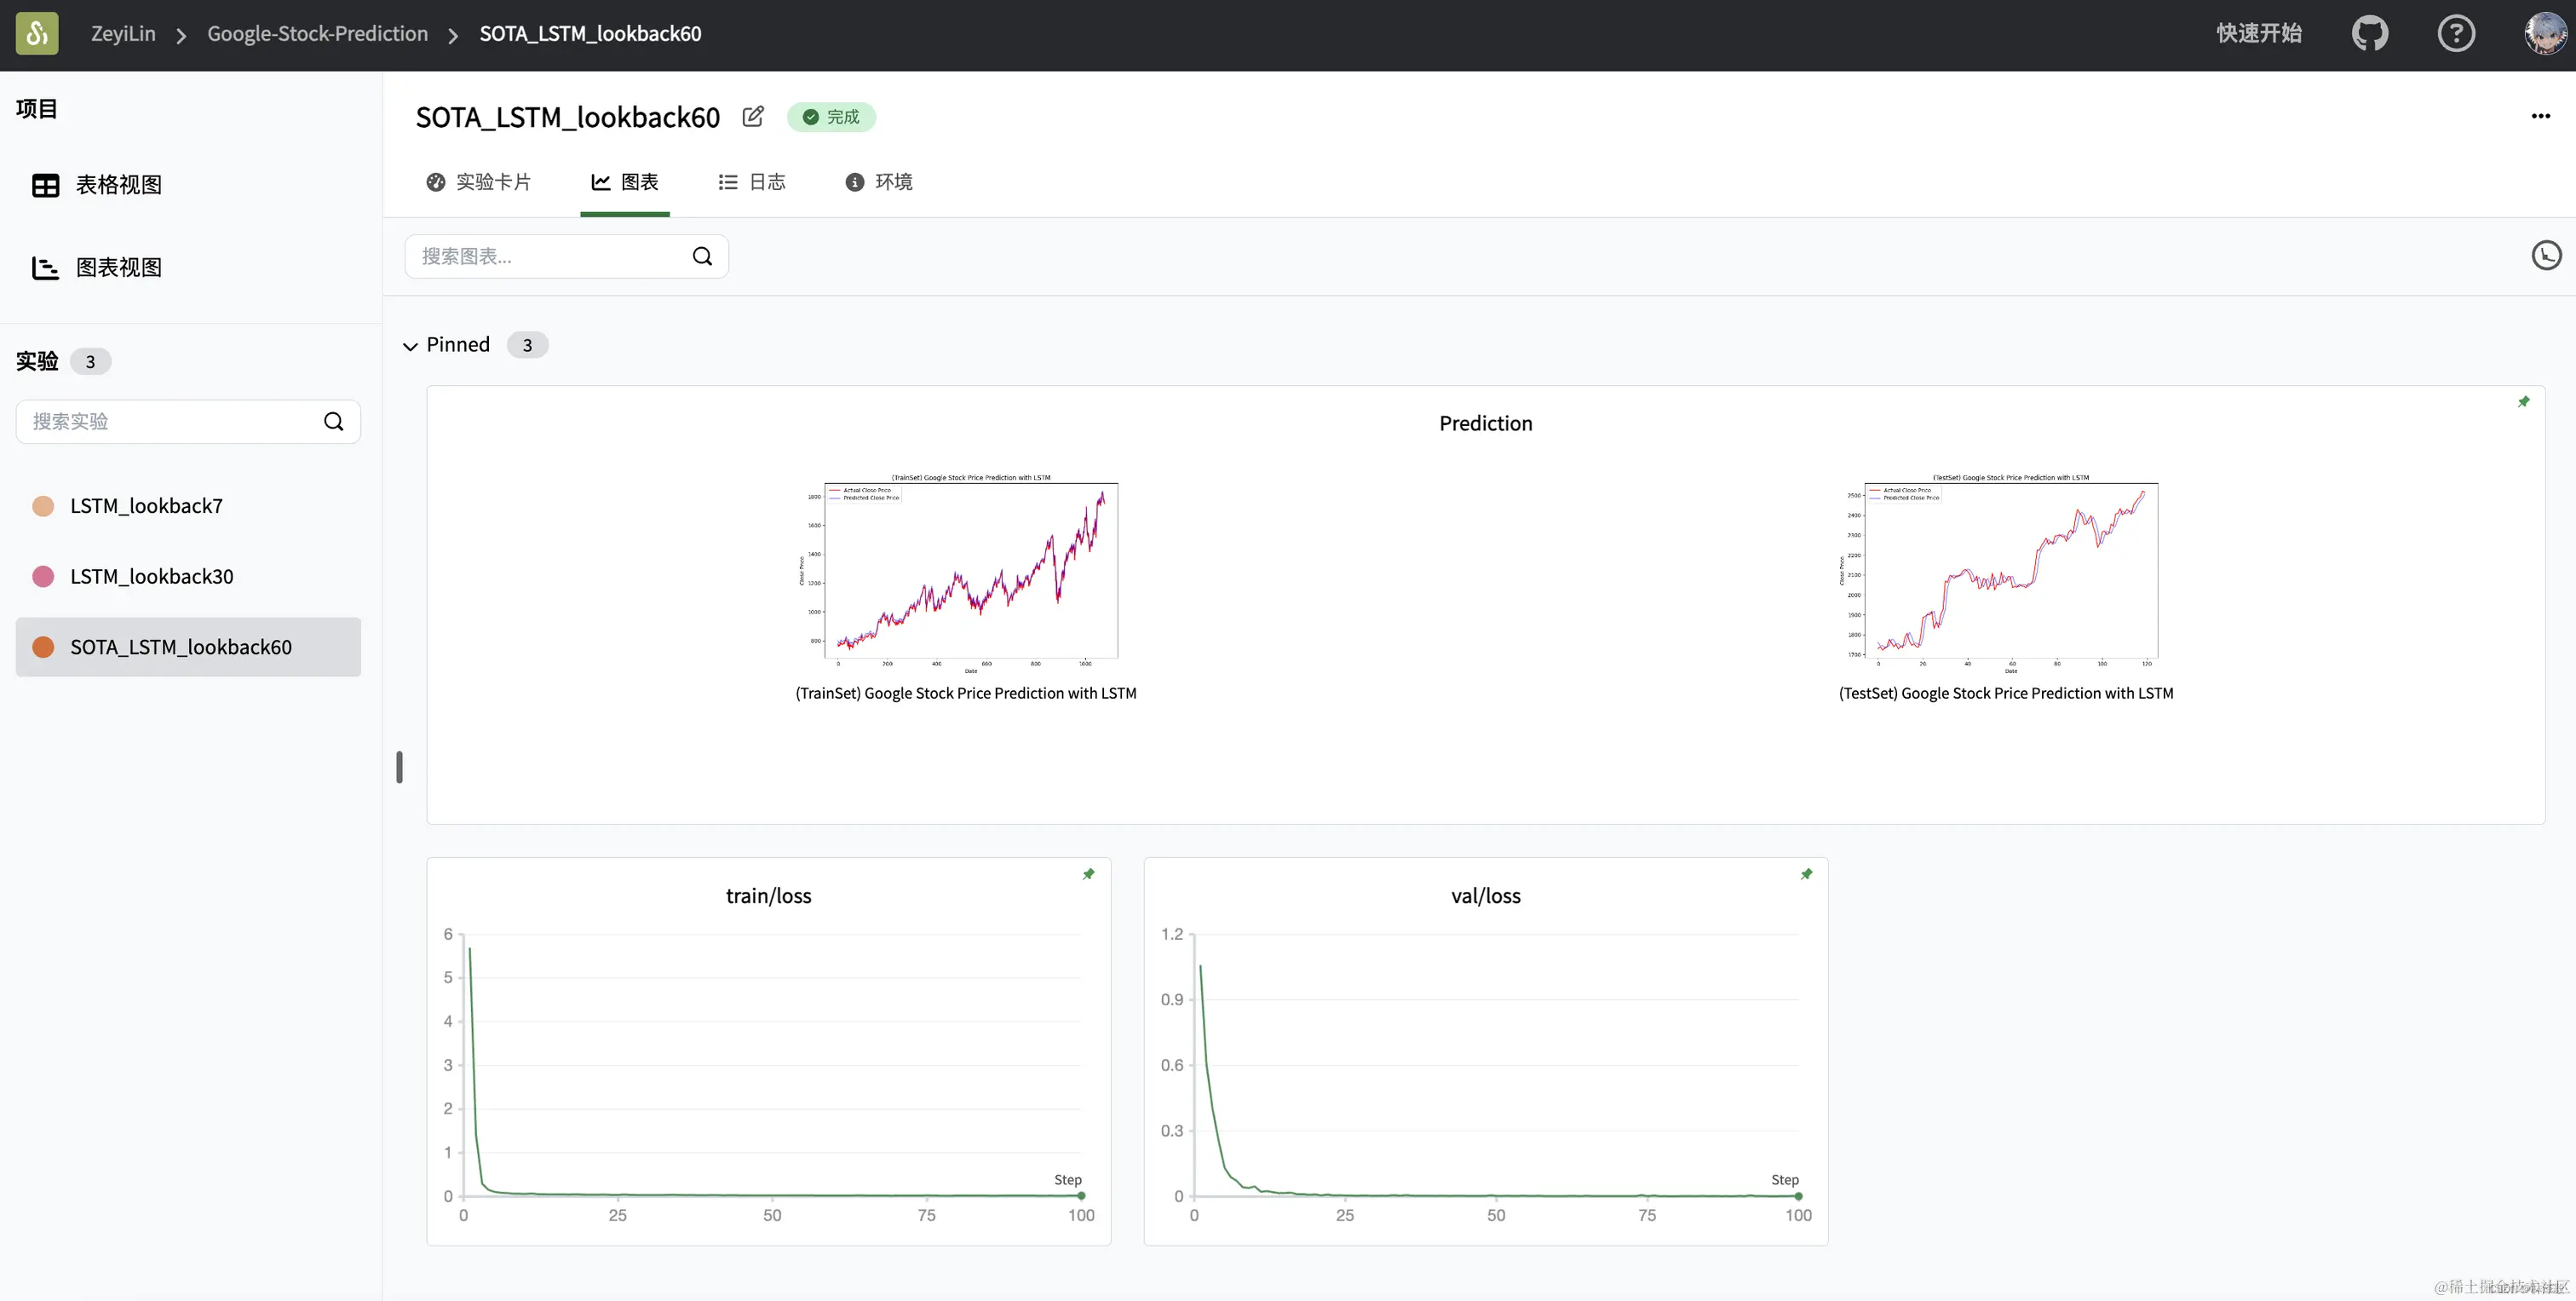Image resolution: width=2576 pixels, height=1301 pixels.
Task: Open the user avatar menu
Action: coord(2541,33)
